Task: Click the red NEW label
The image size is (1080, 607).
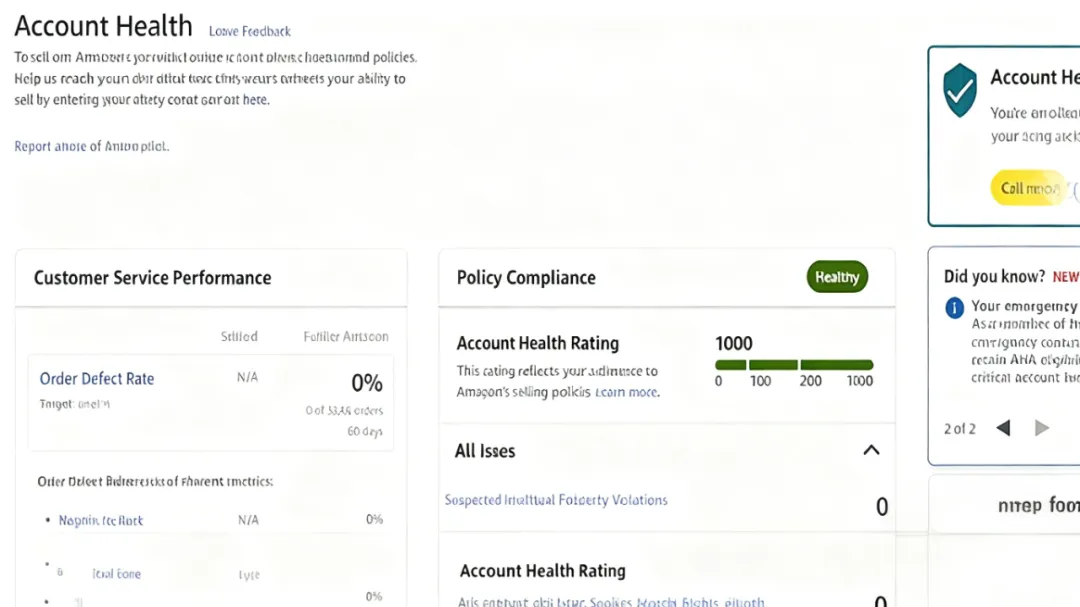Action: pyautogui.click(x=1065, y=277)
